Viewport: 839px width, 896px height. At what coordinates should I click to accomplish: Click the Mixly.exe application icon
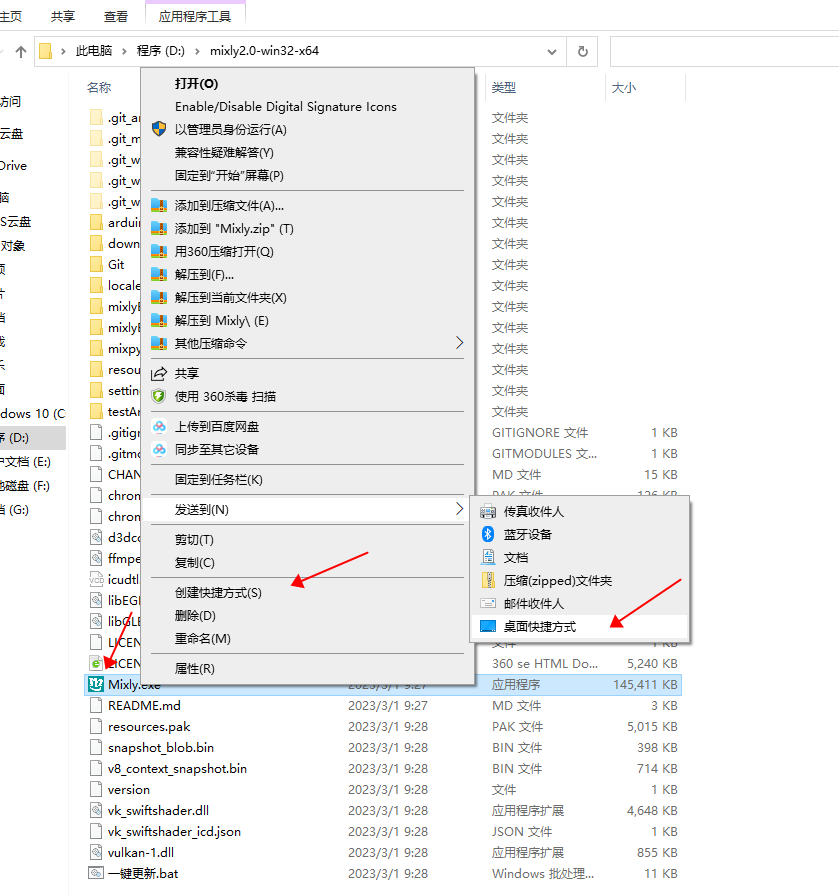(96, 685)
